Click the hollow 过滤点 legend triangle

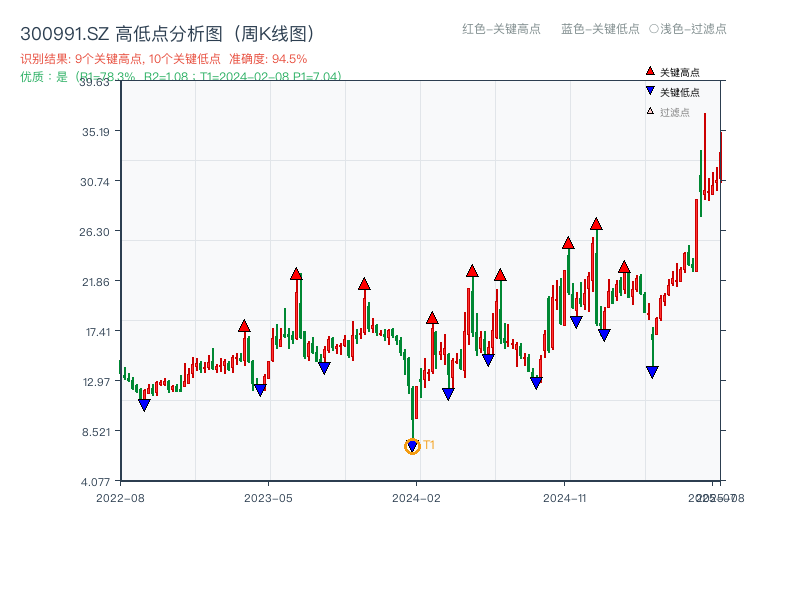coord(650,111)
